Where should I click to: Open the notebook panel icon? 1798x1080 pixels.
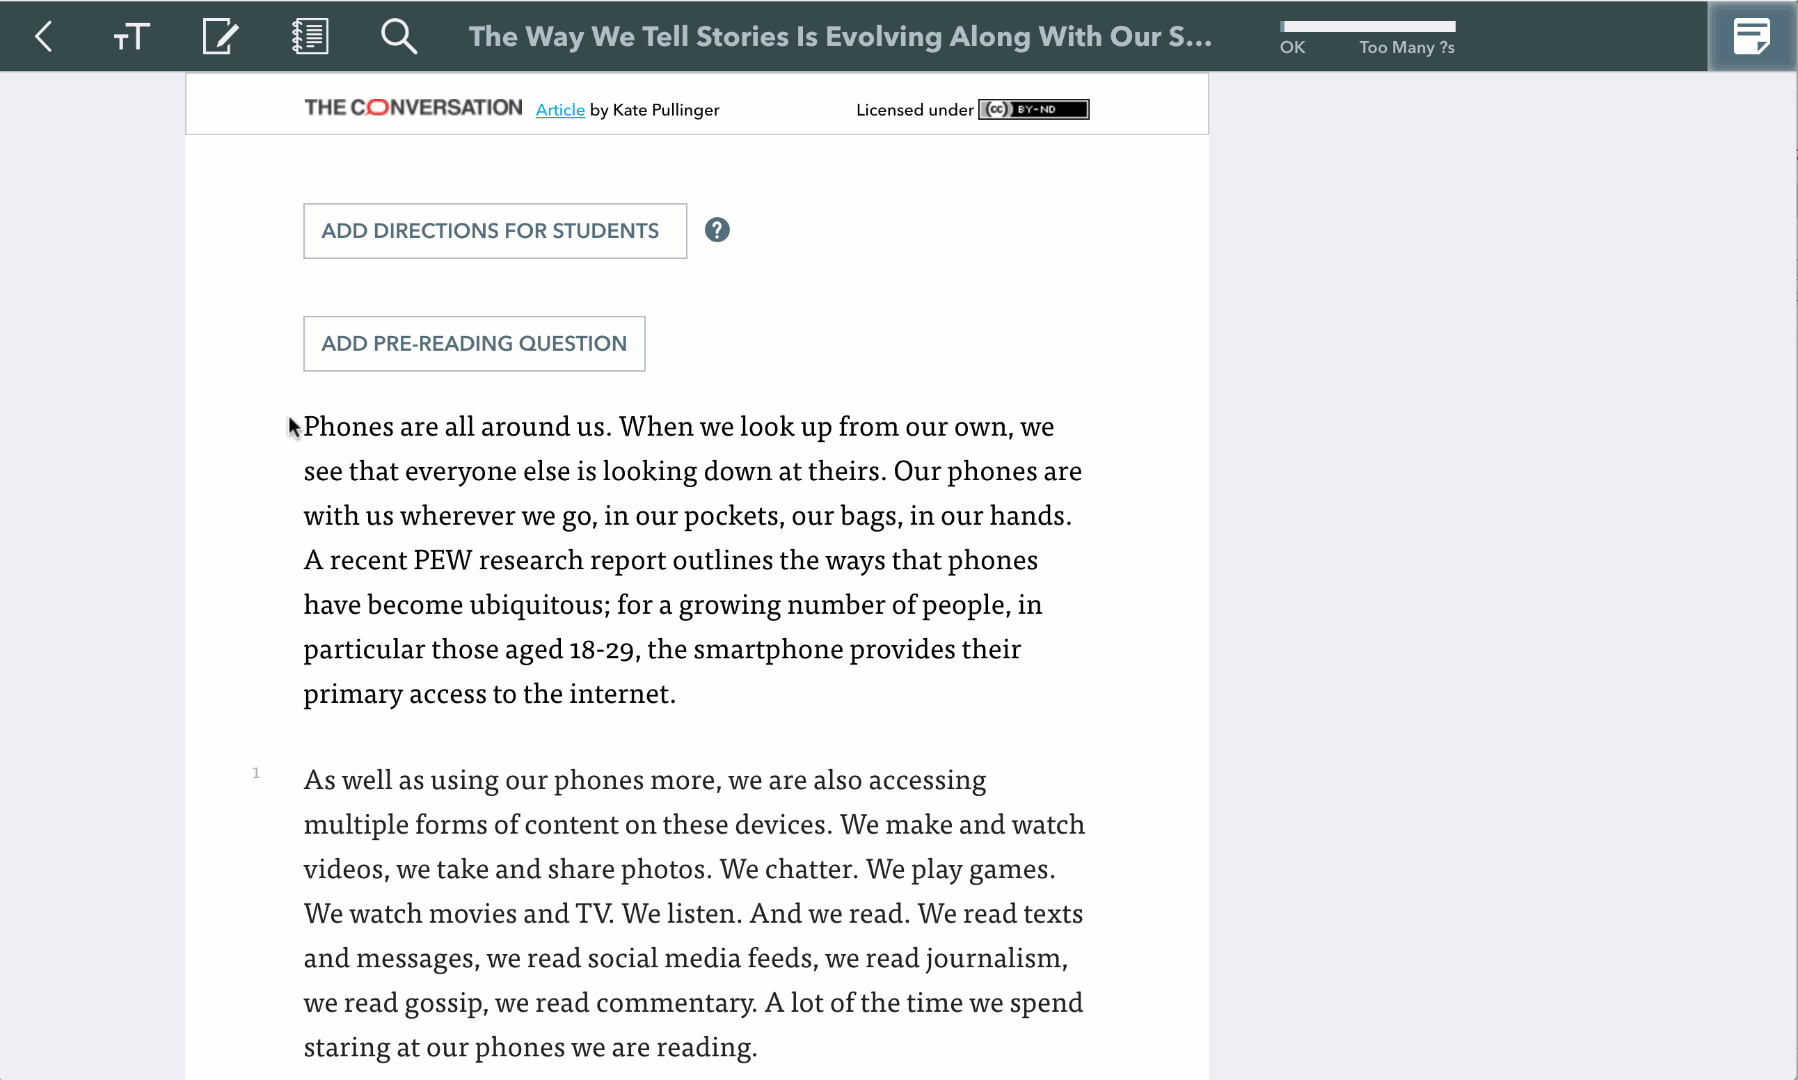(309, 36)
